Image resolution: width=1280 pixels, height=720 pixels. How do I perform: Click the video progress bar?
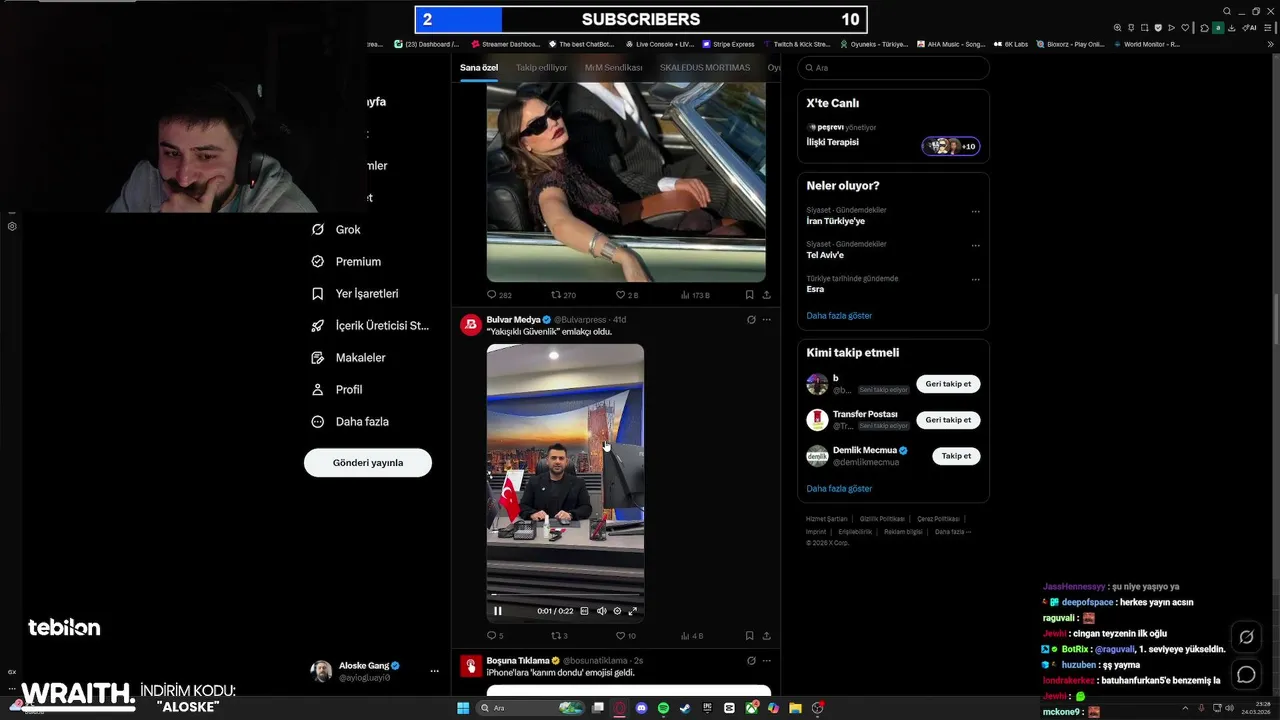[x=565, y=594]
